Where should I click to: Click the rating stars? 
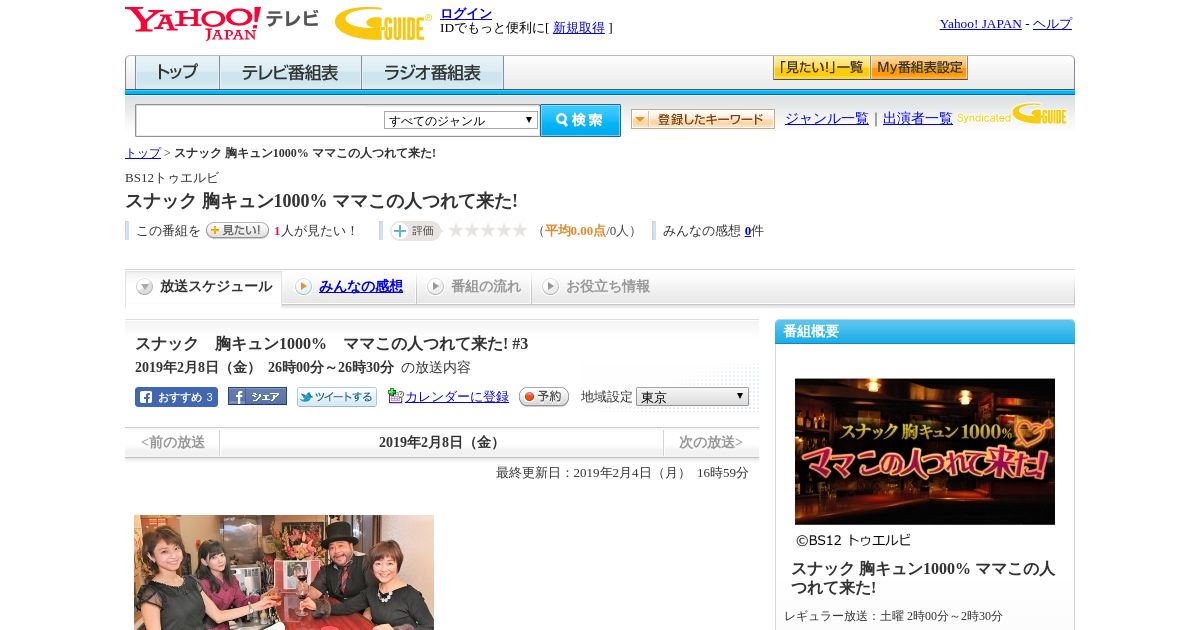coord(487,230)
